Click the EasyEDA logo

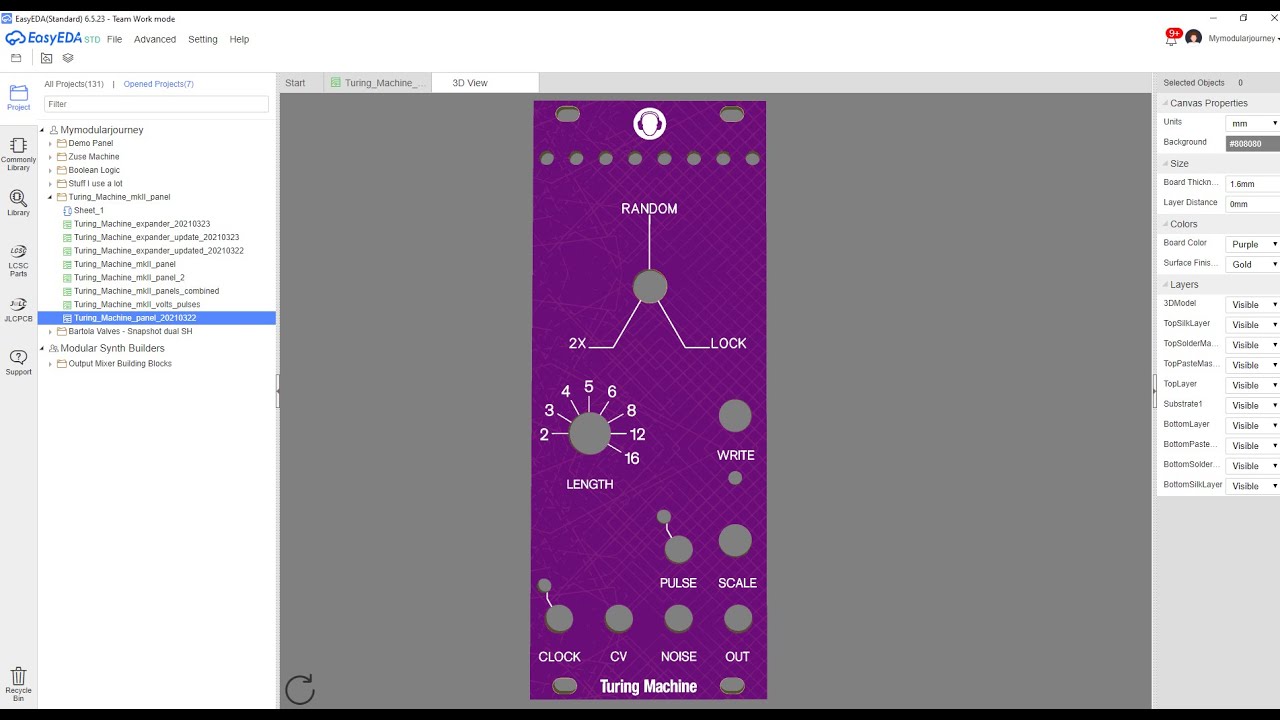pyautogui.click(x=53, y=38)
